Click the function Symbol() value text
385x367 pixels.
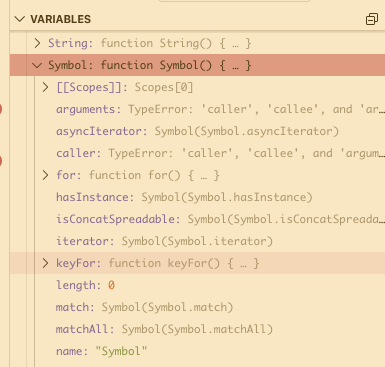pos(176,65)
